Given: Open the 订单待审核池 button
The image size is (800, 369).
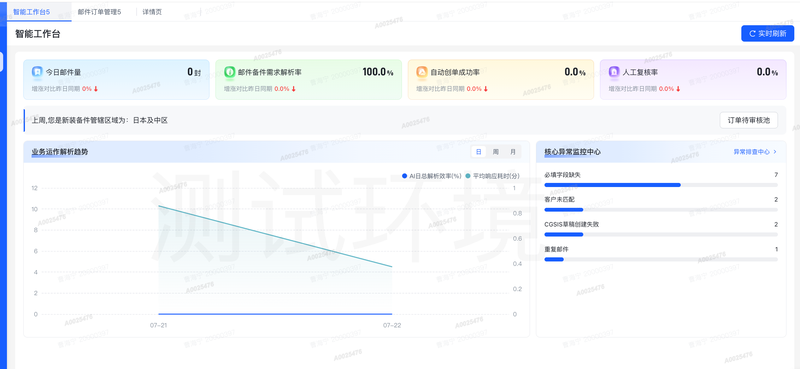Looking at the screenshot, I should pyautogui.click(x=748, y=120).
